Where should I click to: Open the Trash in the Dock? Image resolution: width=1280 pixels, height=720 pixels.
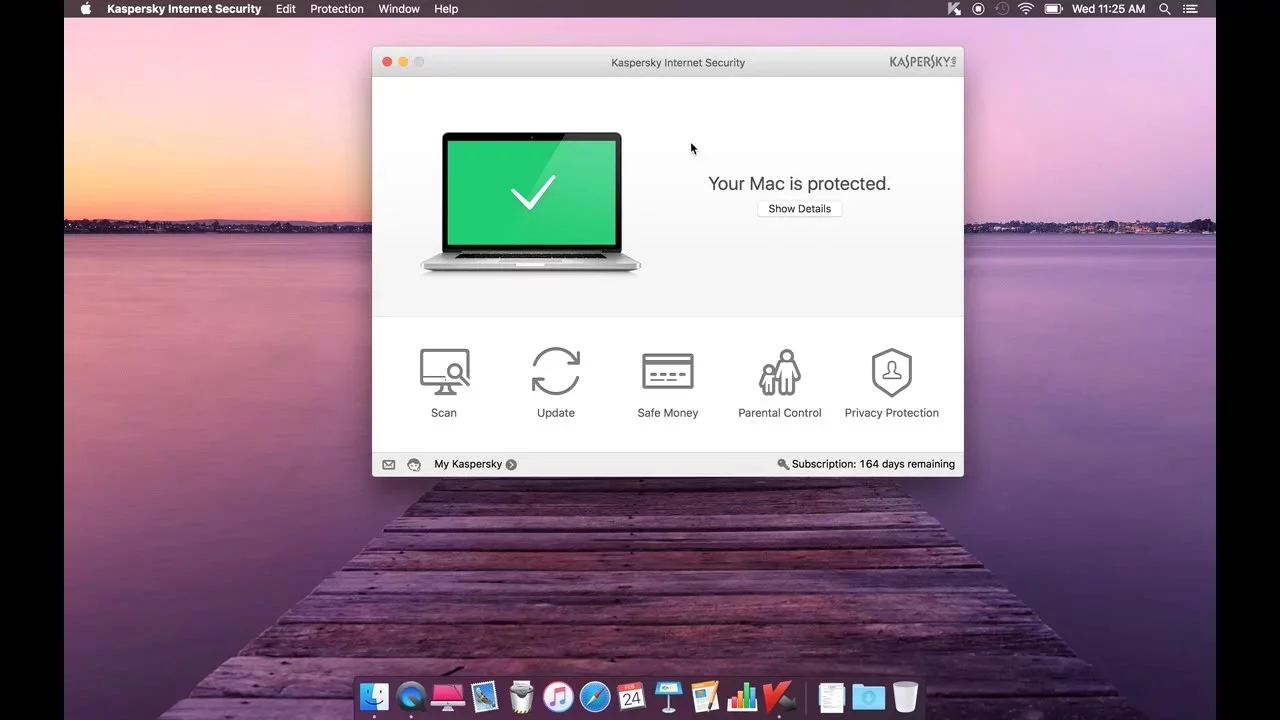[x=905, y=696]
